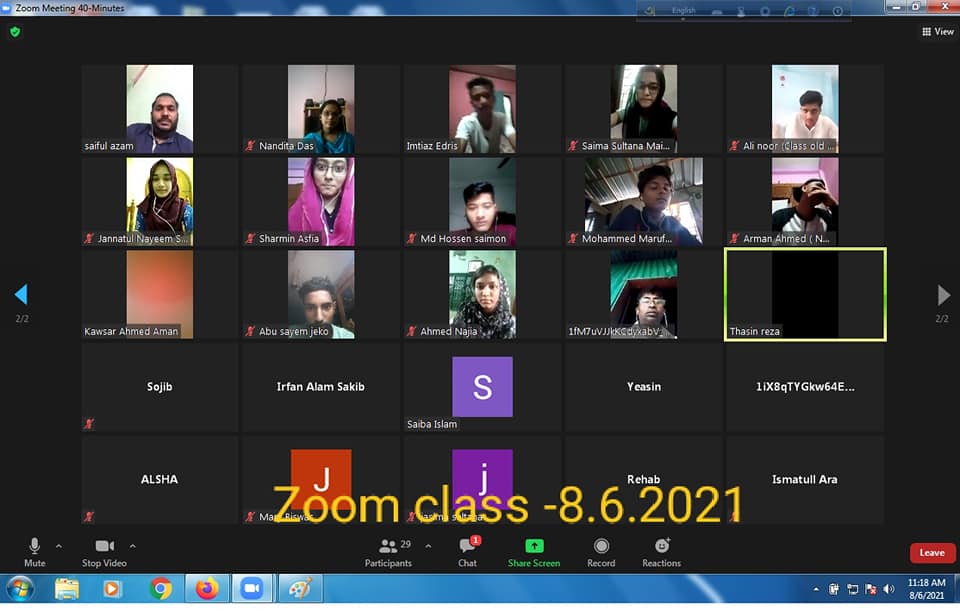Click the Saiba Islam purple avatar tile
960x611 pixels.
coord(482,387)
